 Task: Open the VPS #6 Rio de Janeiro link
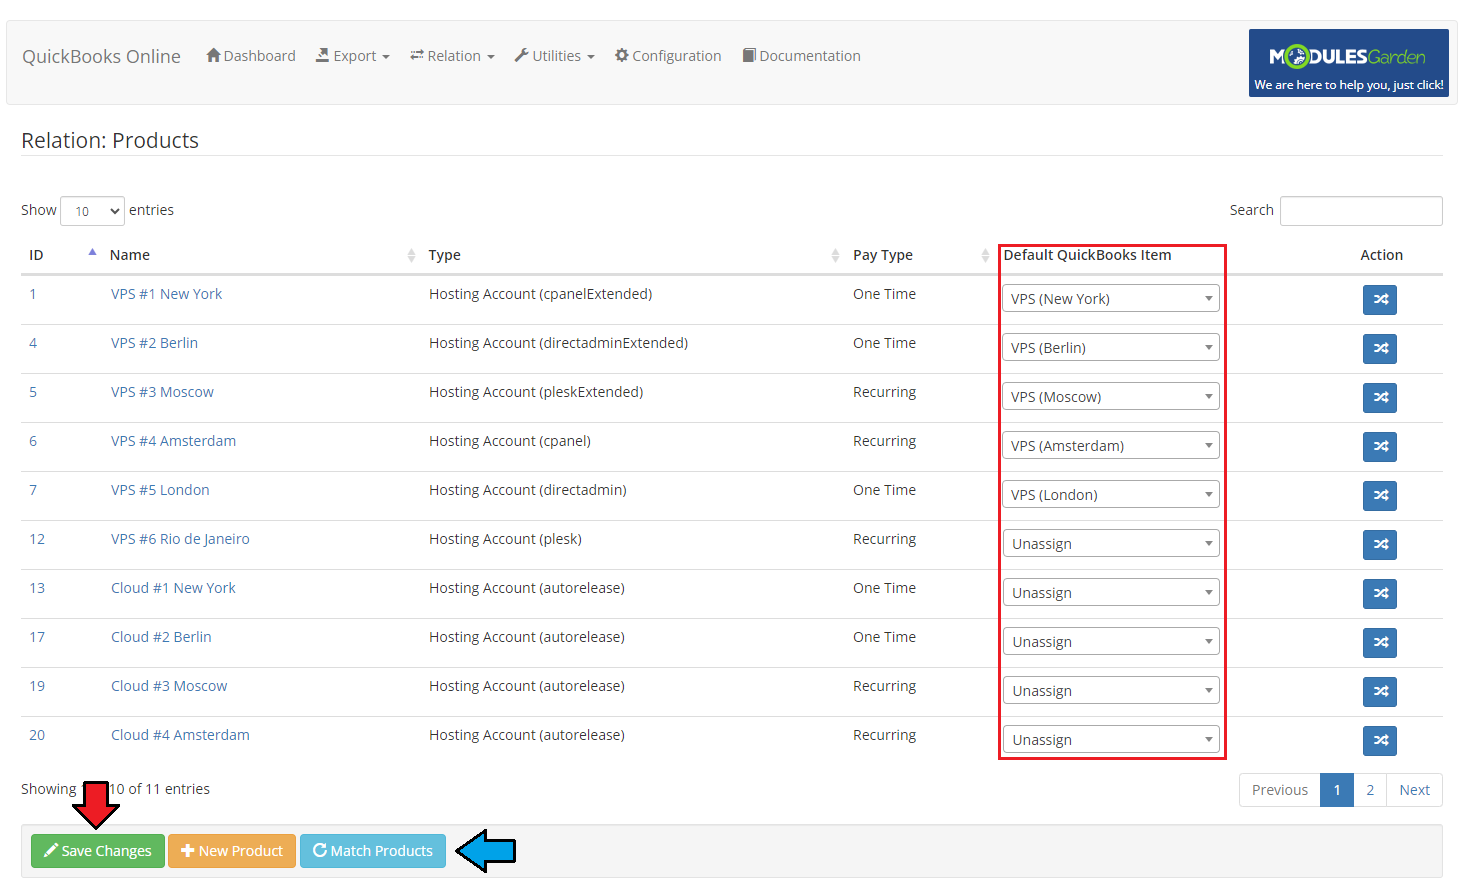[x=180, y=539]
